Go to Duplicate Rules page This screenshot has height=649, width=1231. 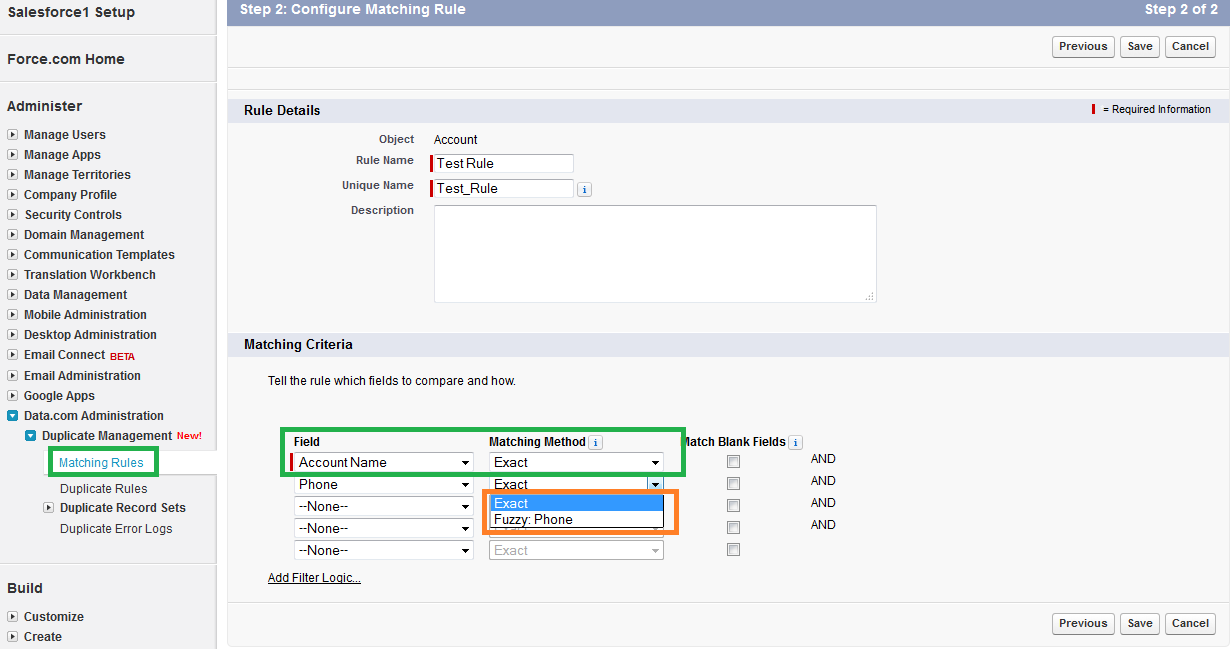103,489
